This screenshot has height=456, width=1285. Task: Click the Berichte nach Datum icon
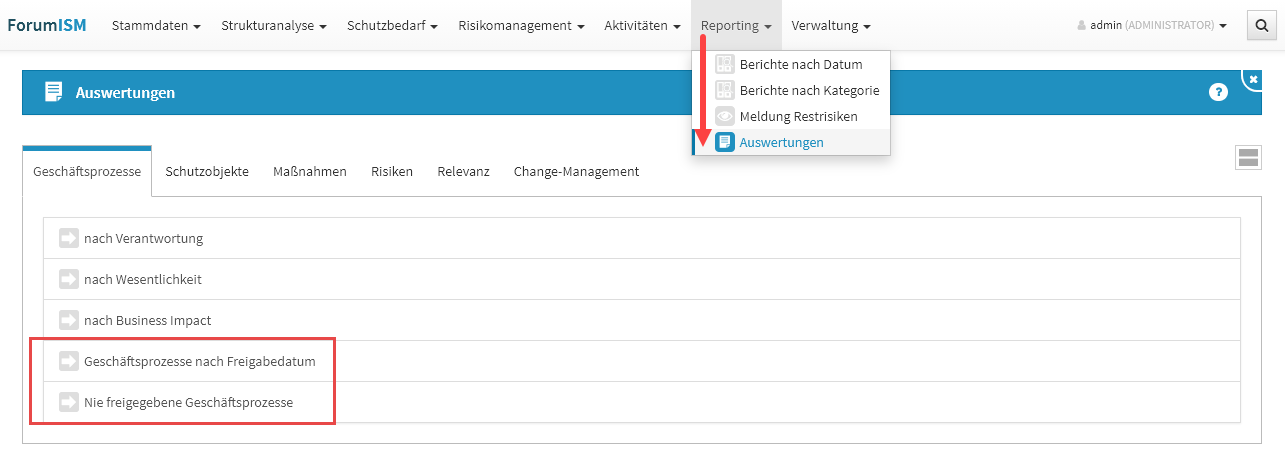click(725, 64)
